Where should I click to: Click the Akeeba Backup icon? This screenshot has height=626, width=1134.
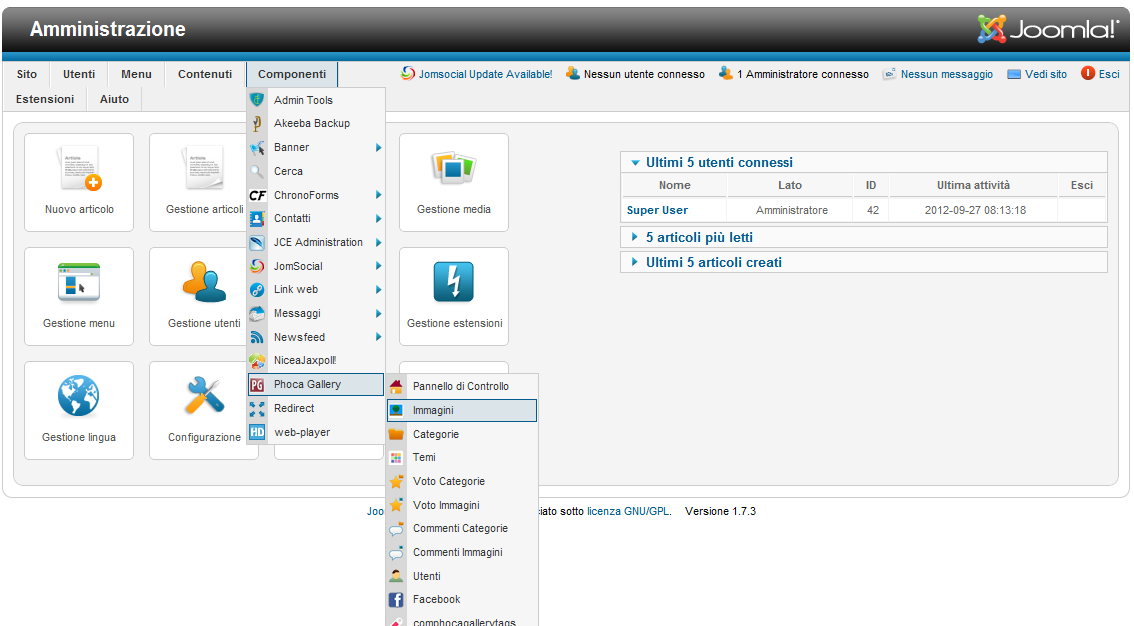tap(257, 124)
